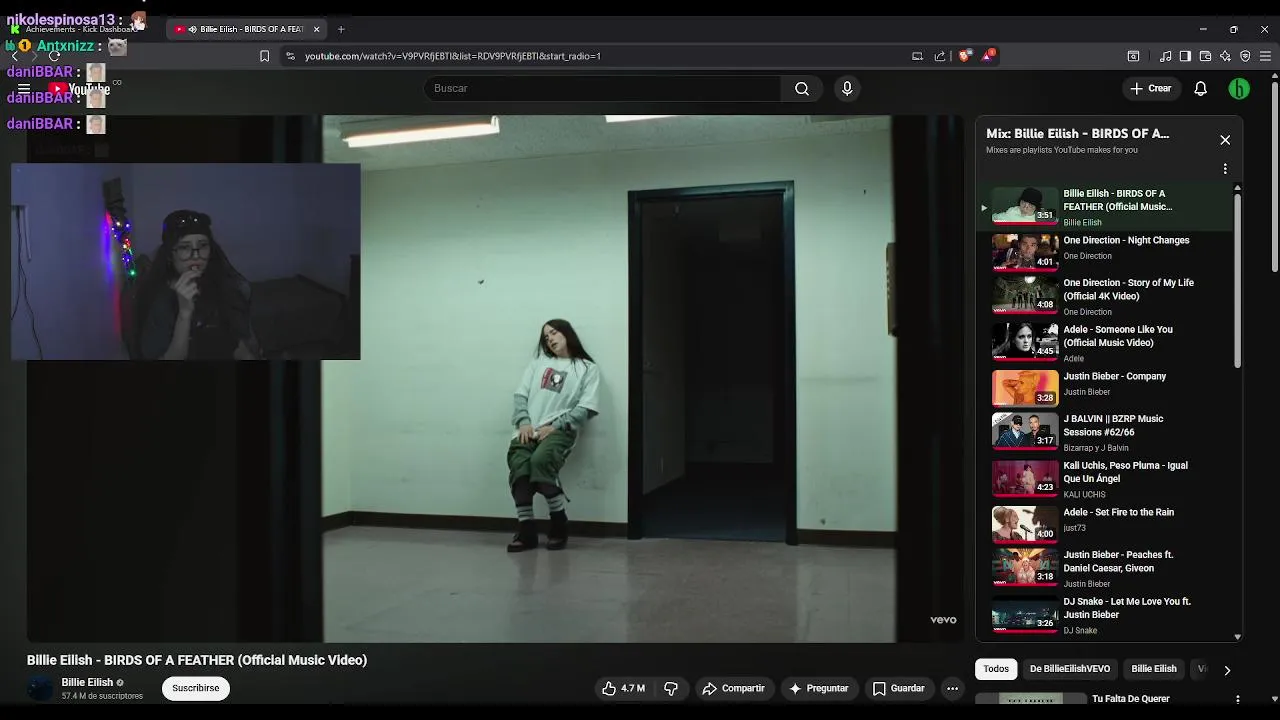
Task: Select current BIRDS OF A FEATHER playlist item
Action: coord(1105,207)
